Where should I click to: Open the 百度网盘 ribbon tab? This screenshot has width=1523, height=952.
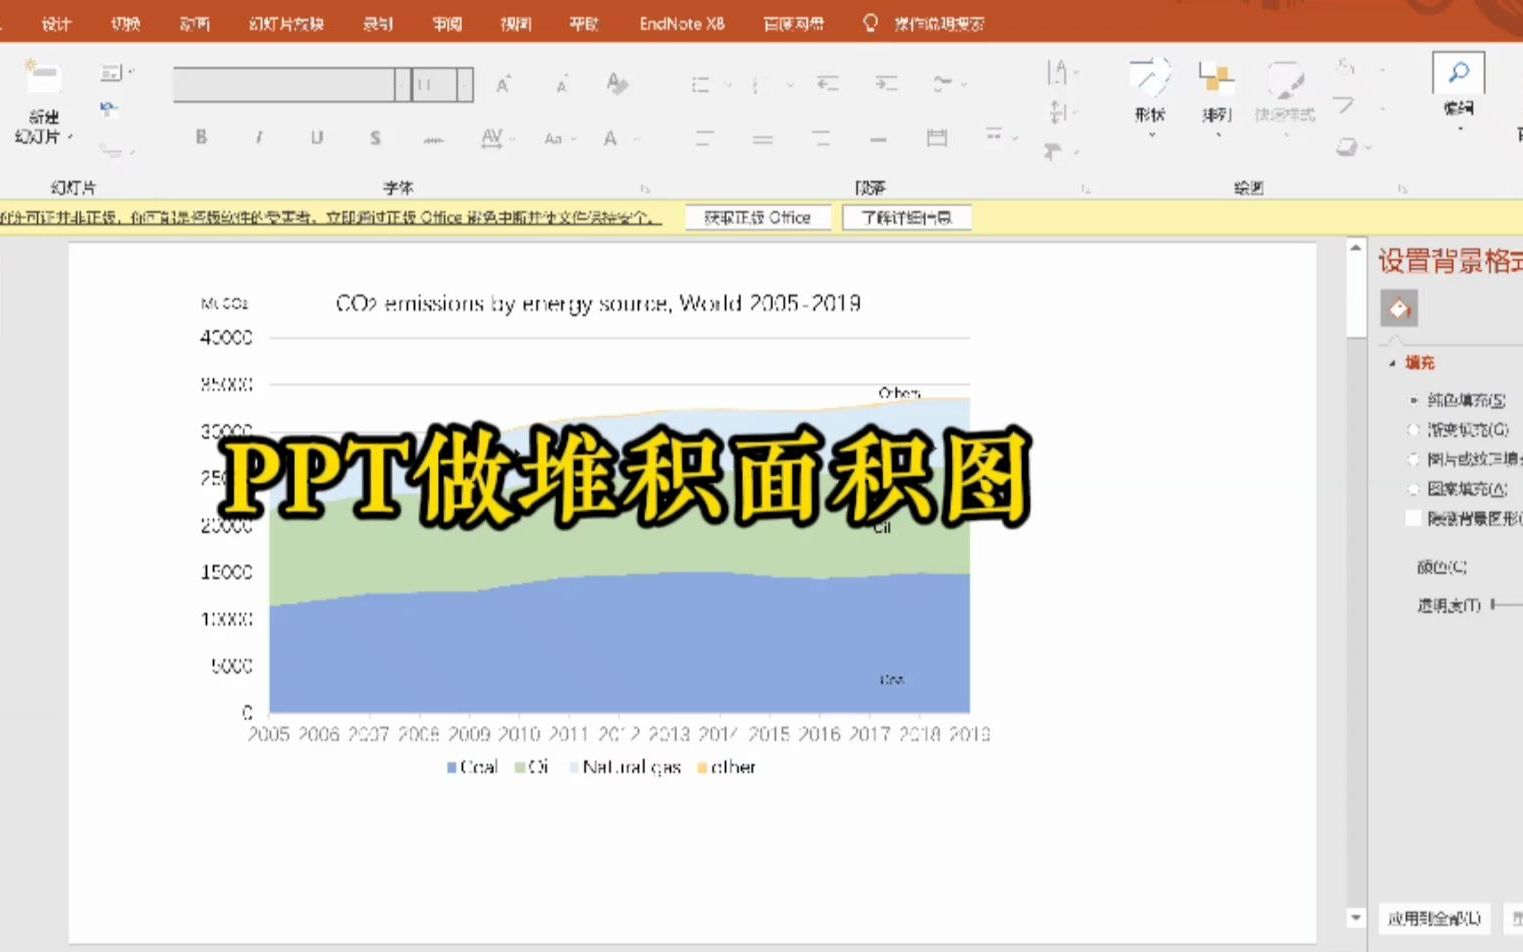793,23
